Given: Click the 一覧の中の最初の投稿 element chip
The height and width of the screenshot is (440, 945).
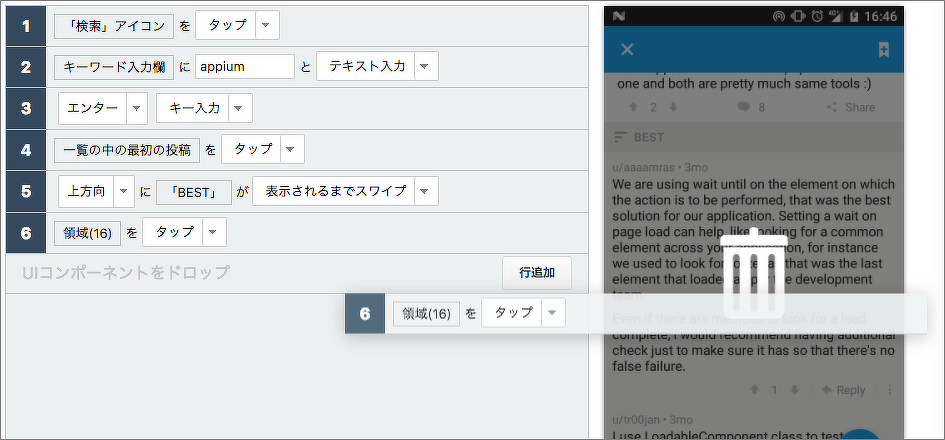Looking at the screenshot, I should 127,149.
